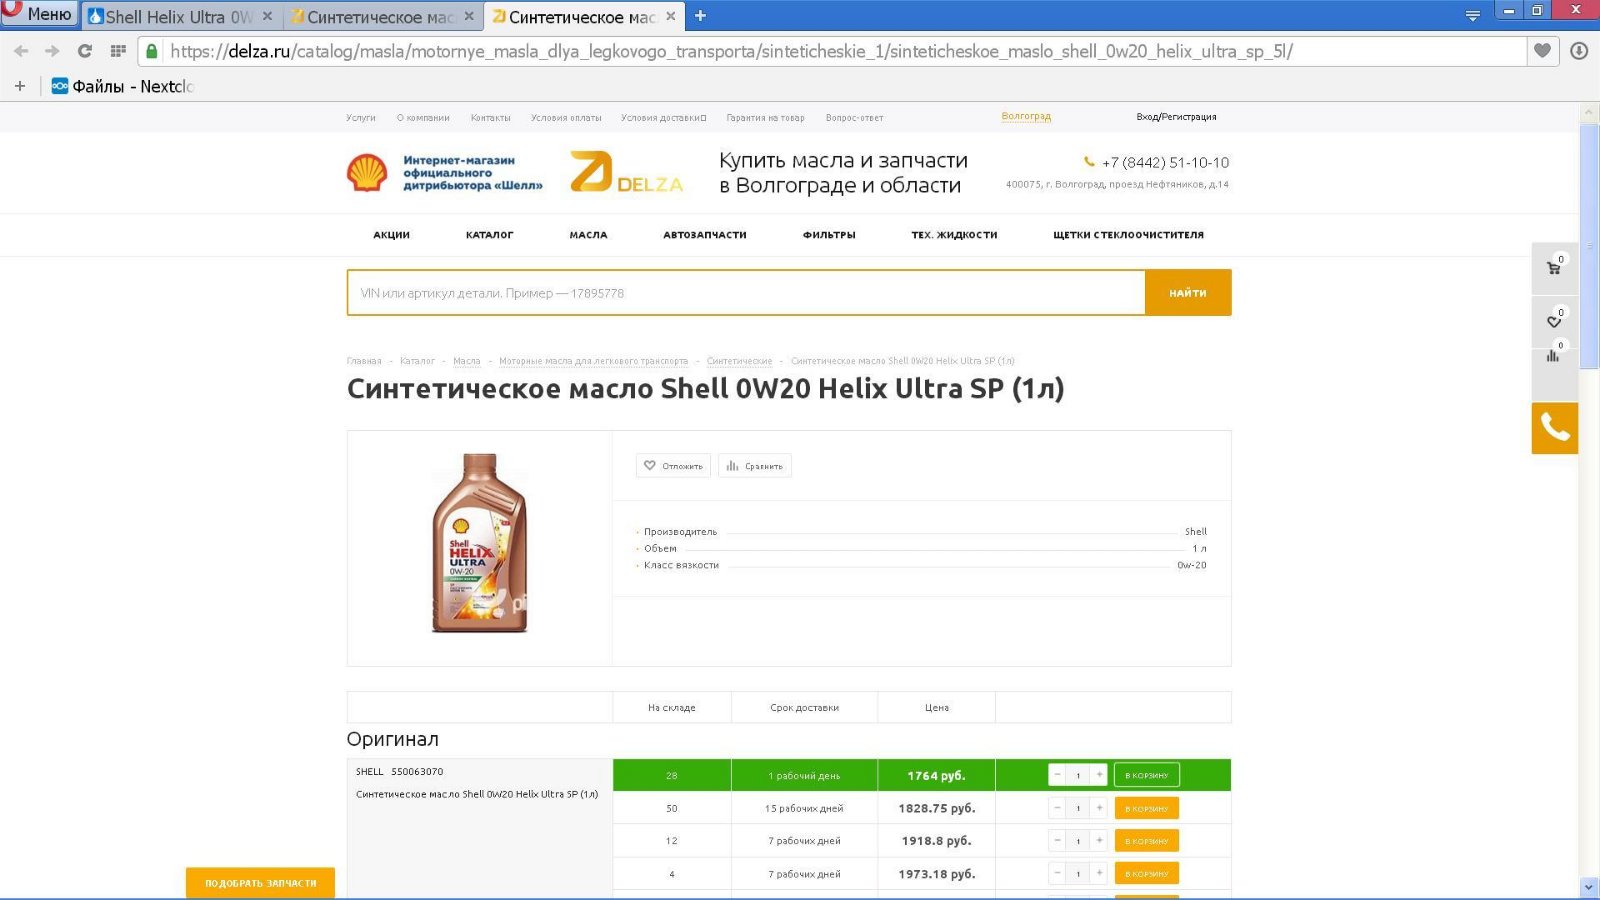
Task: Open favorites heart side icon
Action: tap(1554, 320)
